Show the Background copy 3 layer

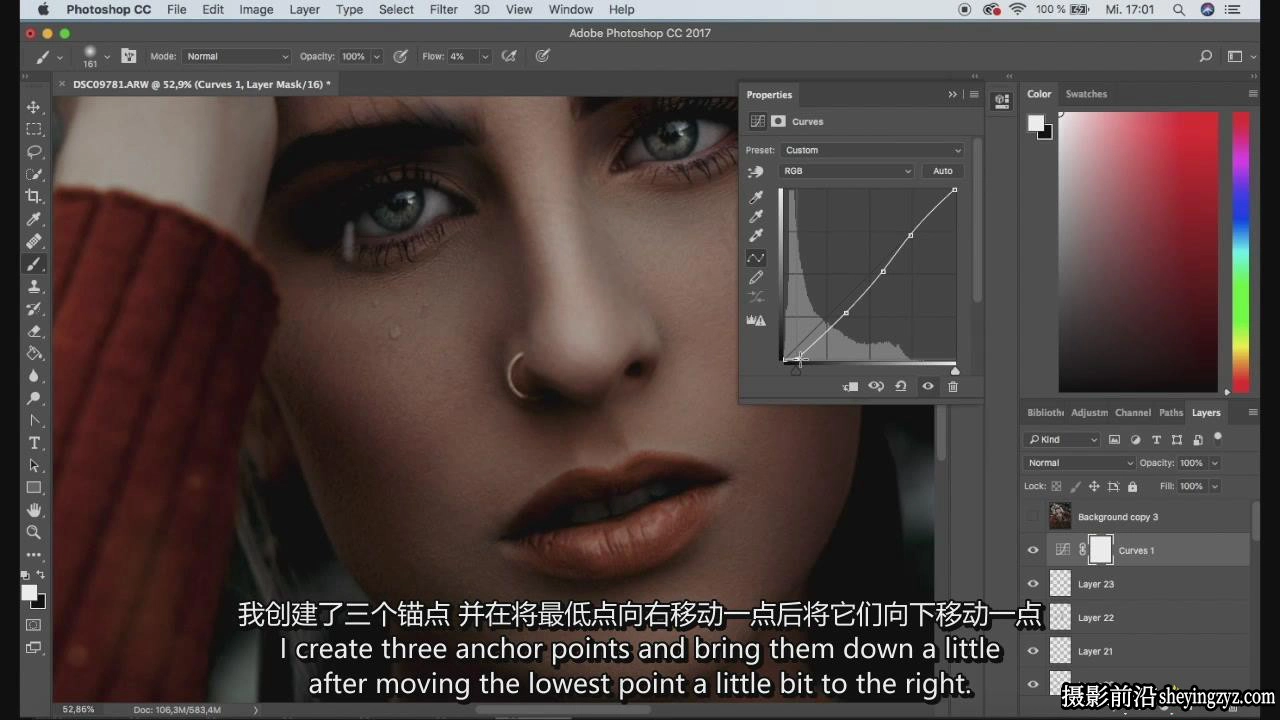(1033, 517)
